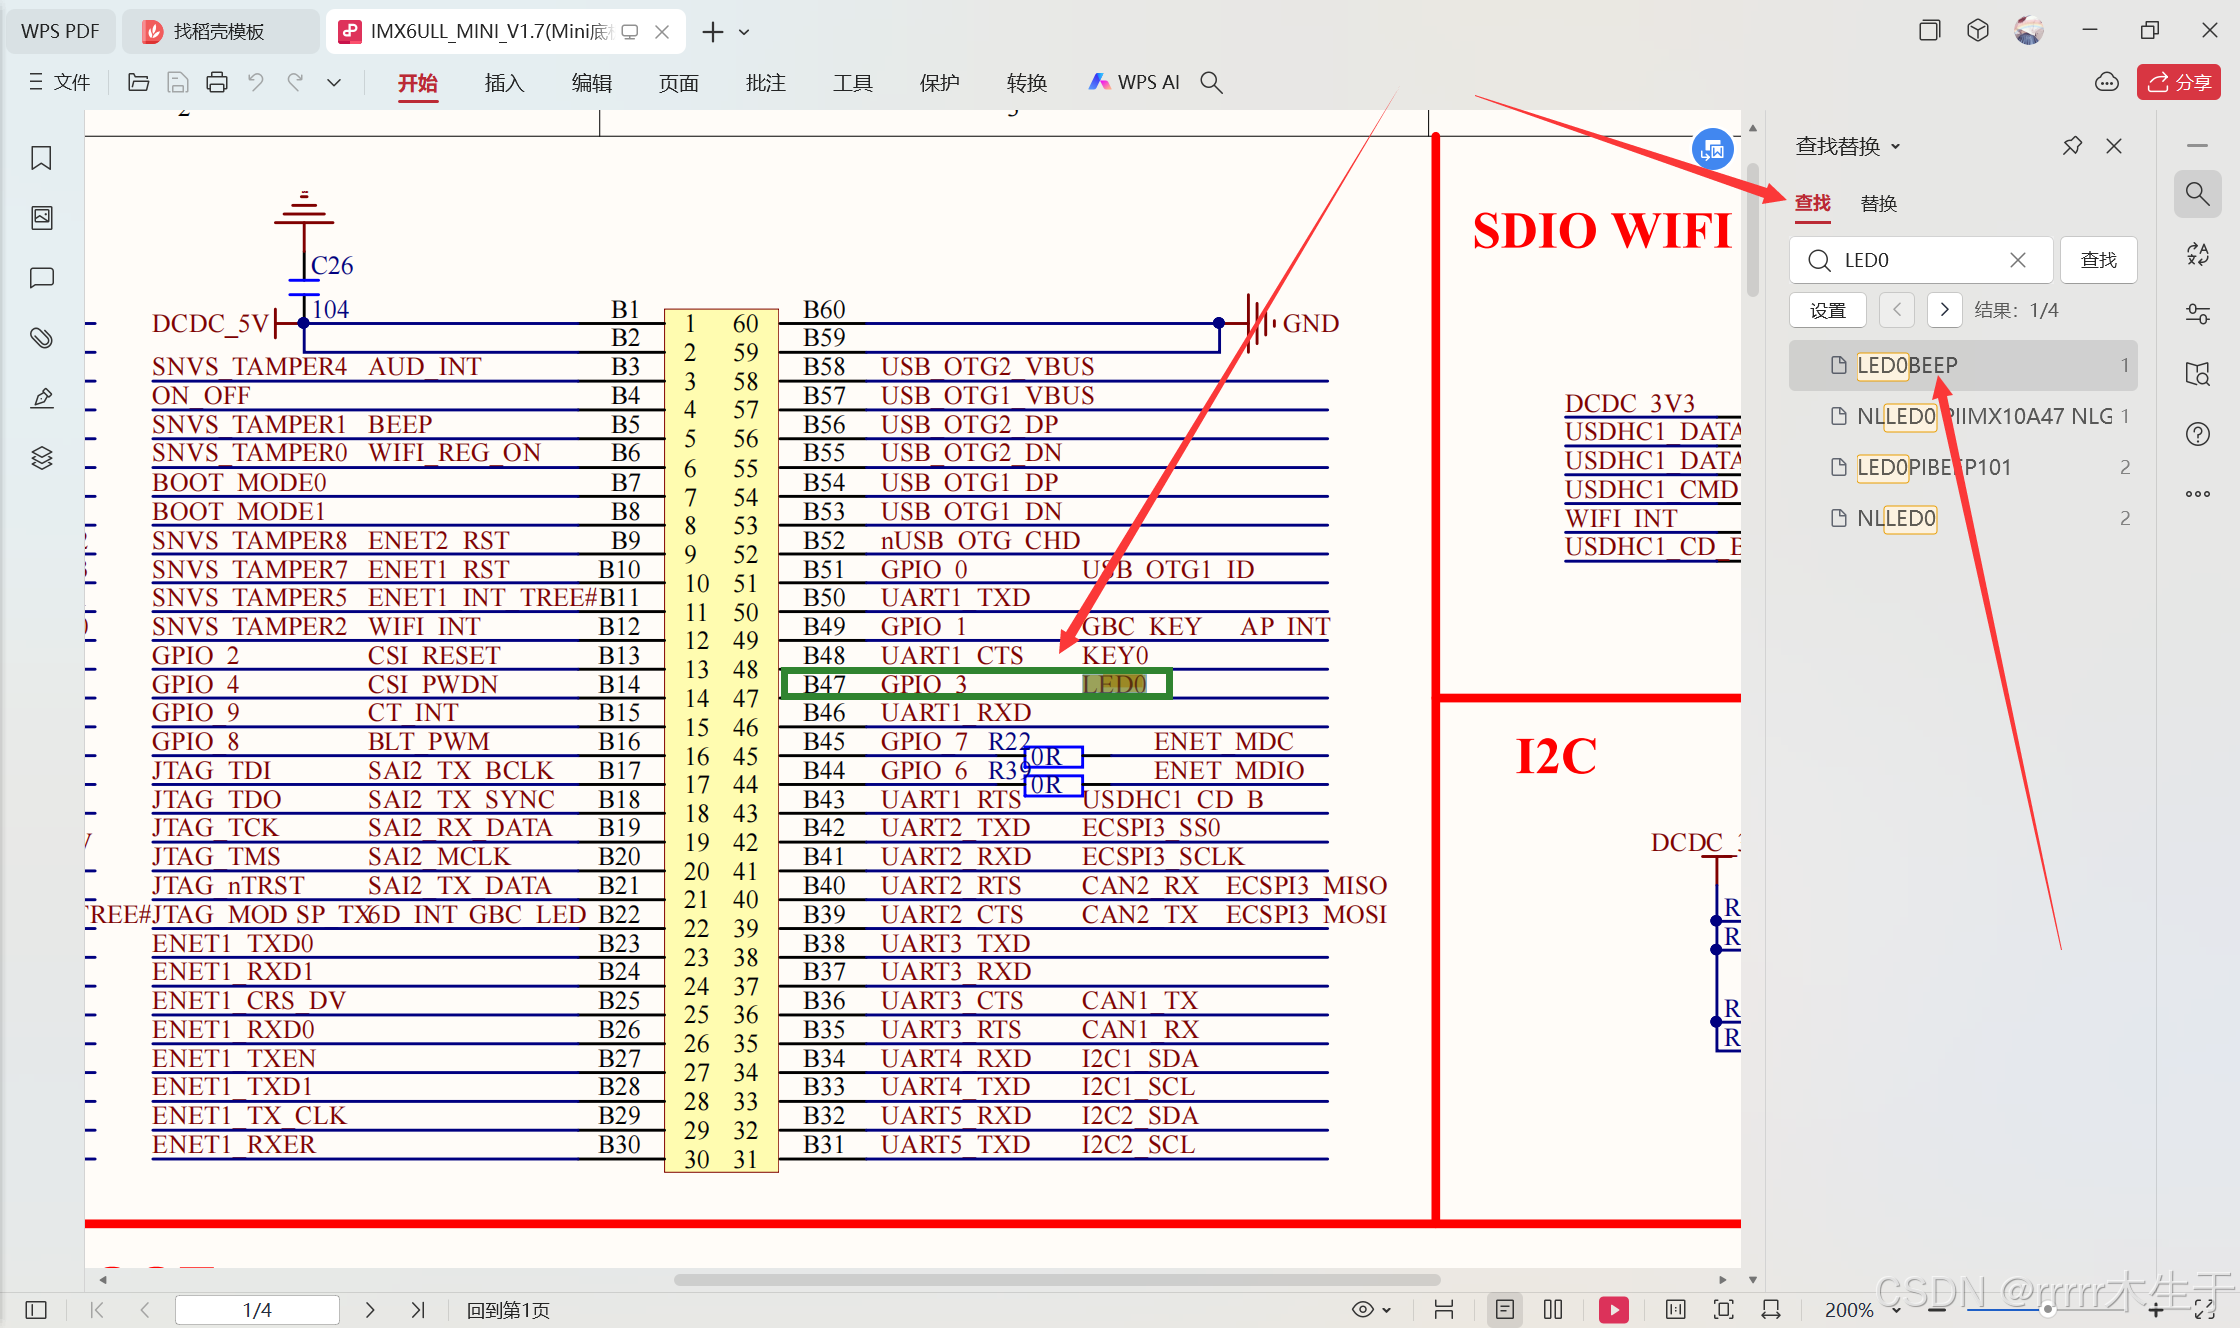Toggle two-page view mode
The height and width of the screenshot is (1328, 2240).
click(x=1553, y=1309)
